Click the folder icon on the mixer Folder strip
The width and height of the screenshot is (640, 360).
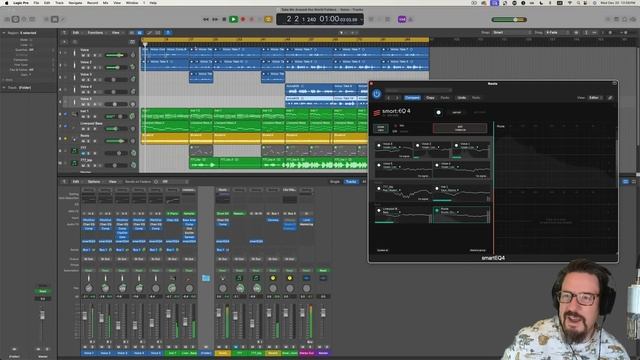coord(206,278)
